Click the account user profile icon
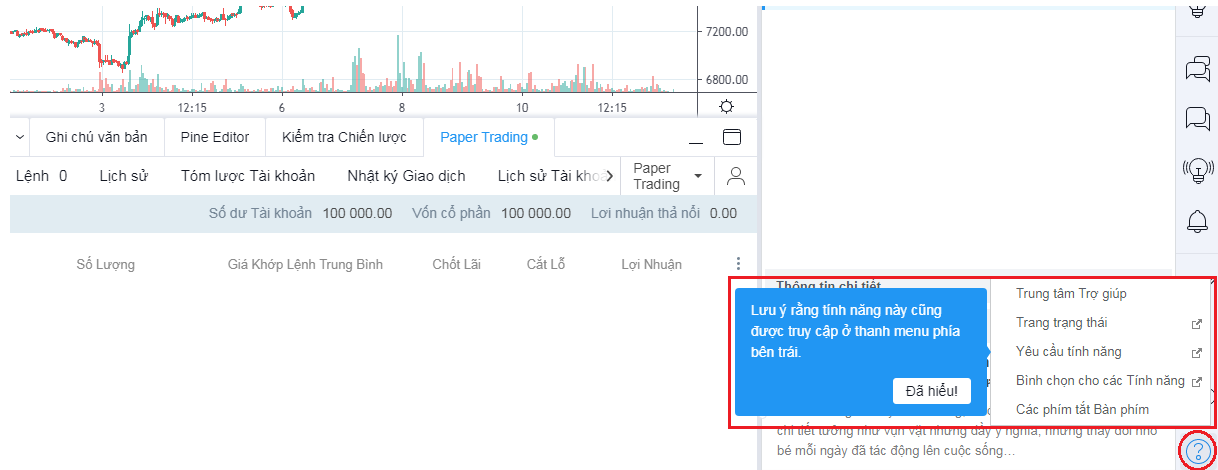 click(736, 176)
